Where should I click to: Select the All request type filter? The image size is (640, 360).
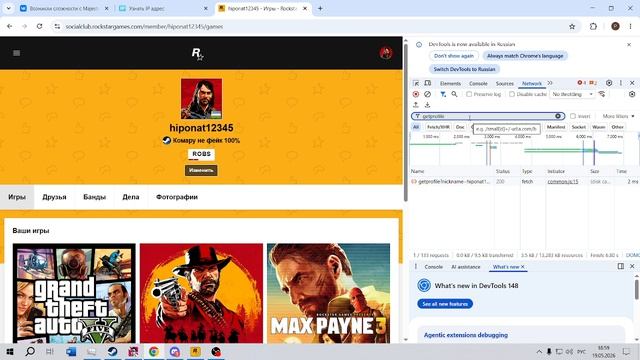(x=416, y=127)
